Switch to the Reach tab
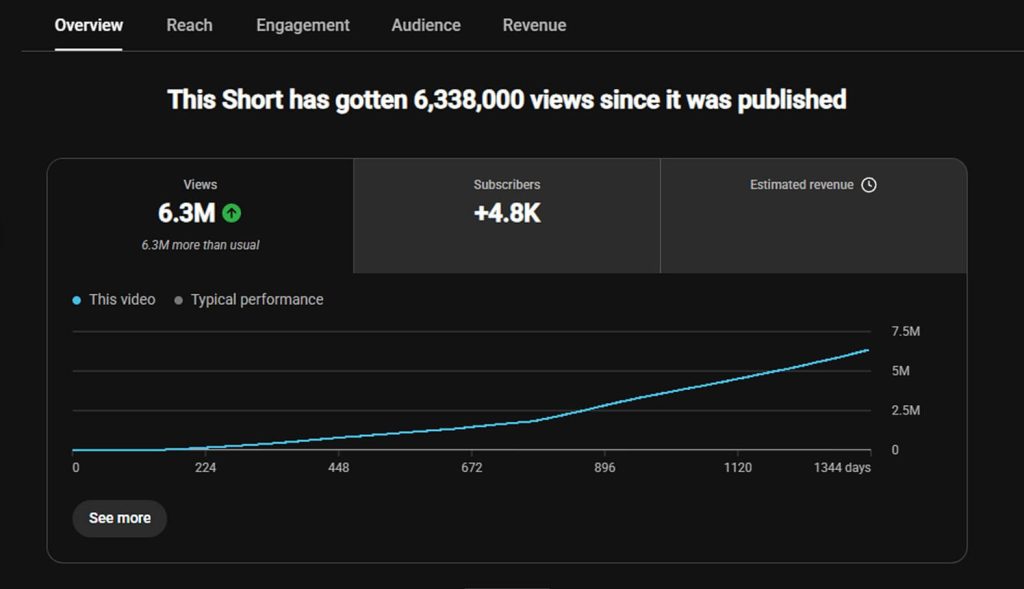 (x=189, y=25)
